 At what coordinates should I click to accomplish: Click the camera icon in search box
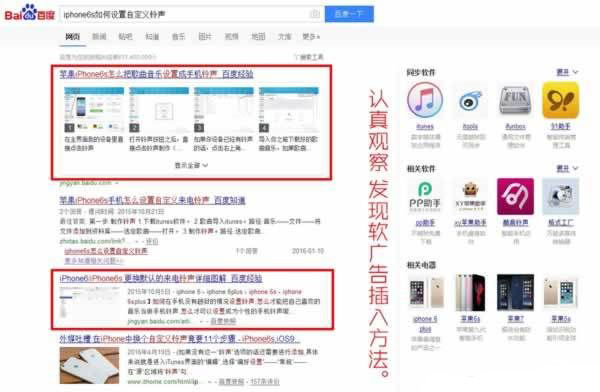coord(315,14)
